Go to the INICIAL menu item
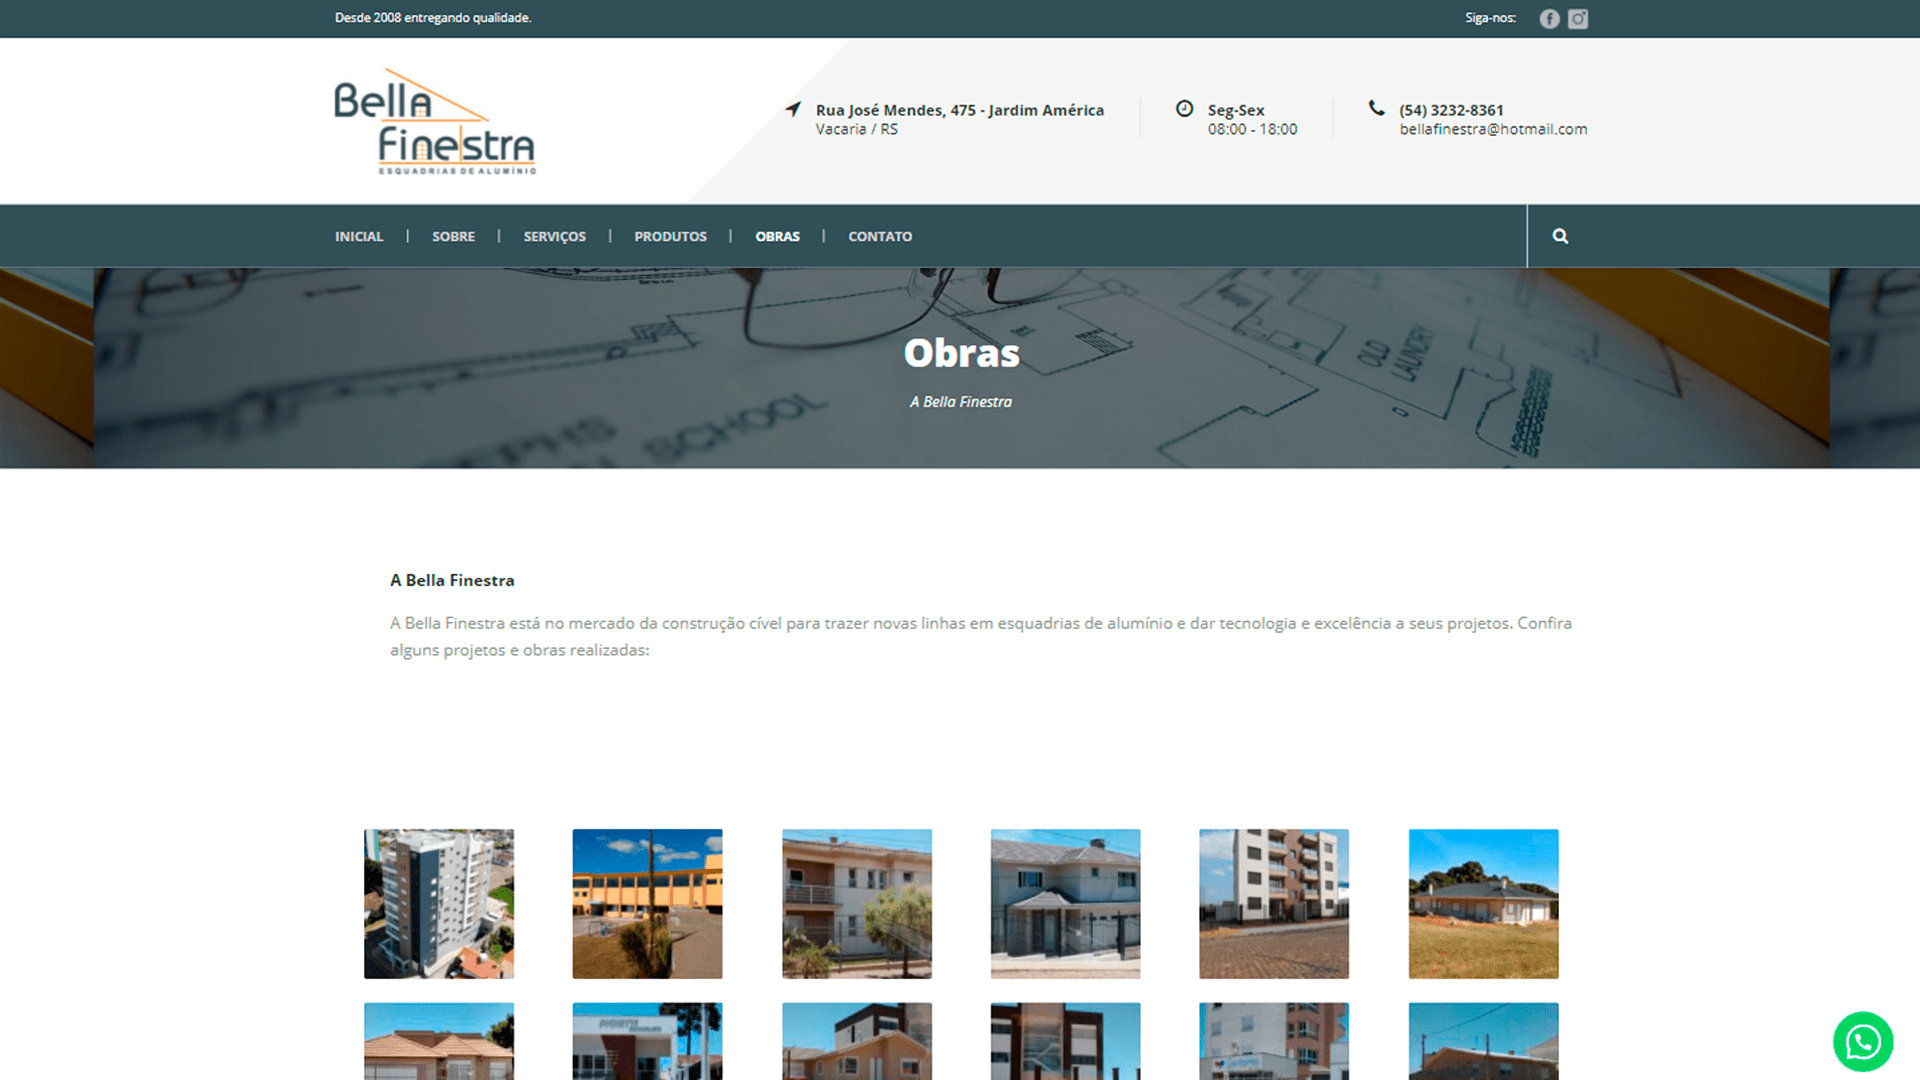1920x1080 pixels. tap(359, 236)
